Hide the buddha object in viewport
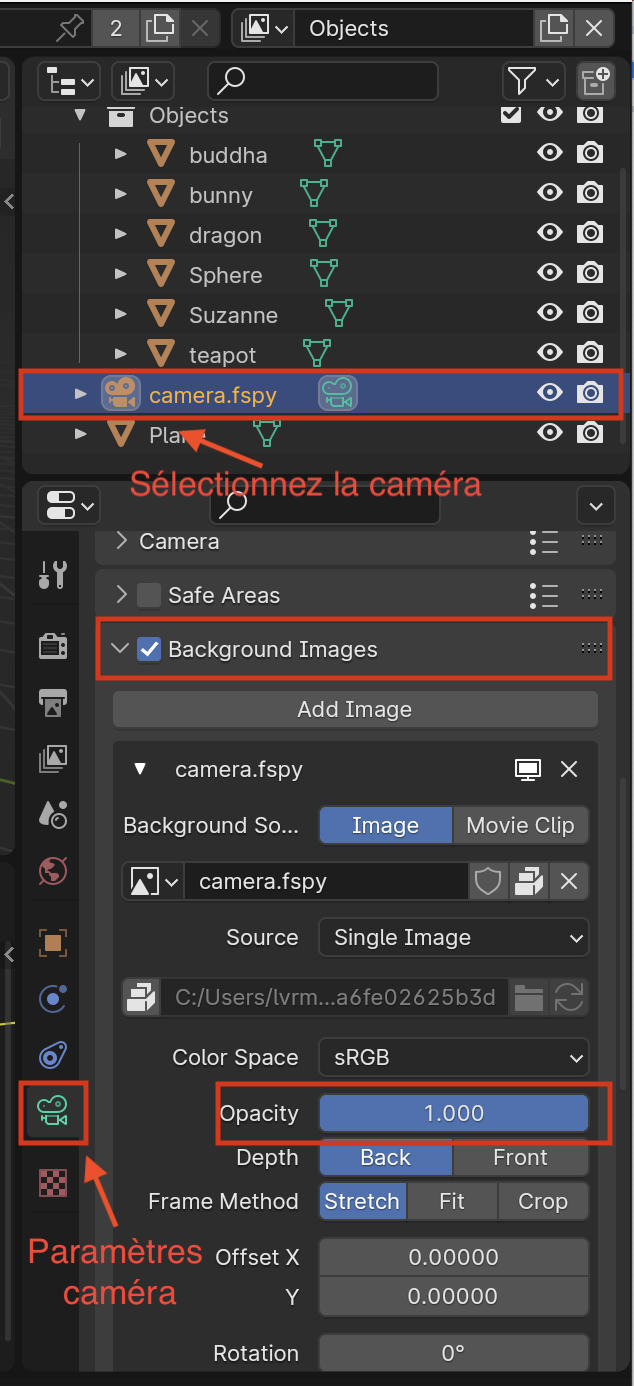 [549, 153]
